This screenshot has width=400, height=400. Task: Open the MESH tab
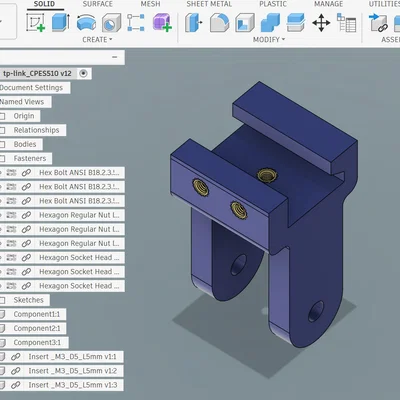[150, 4]
